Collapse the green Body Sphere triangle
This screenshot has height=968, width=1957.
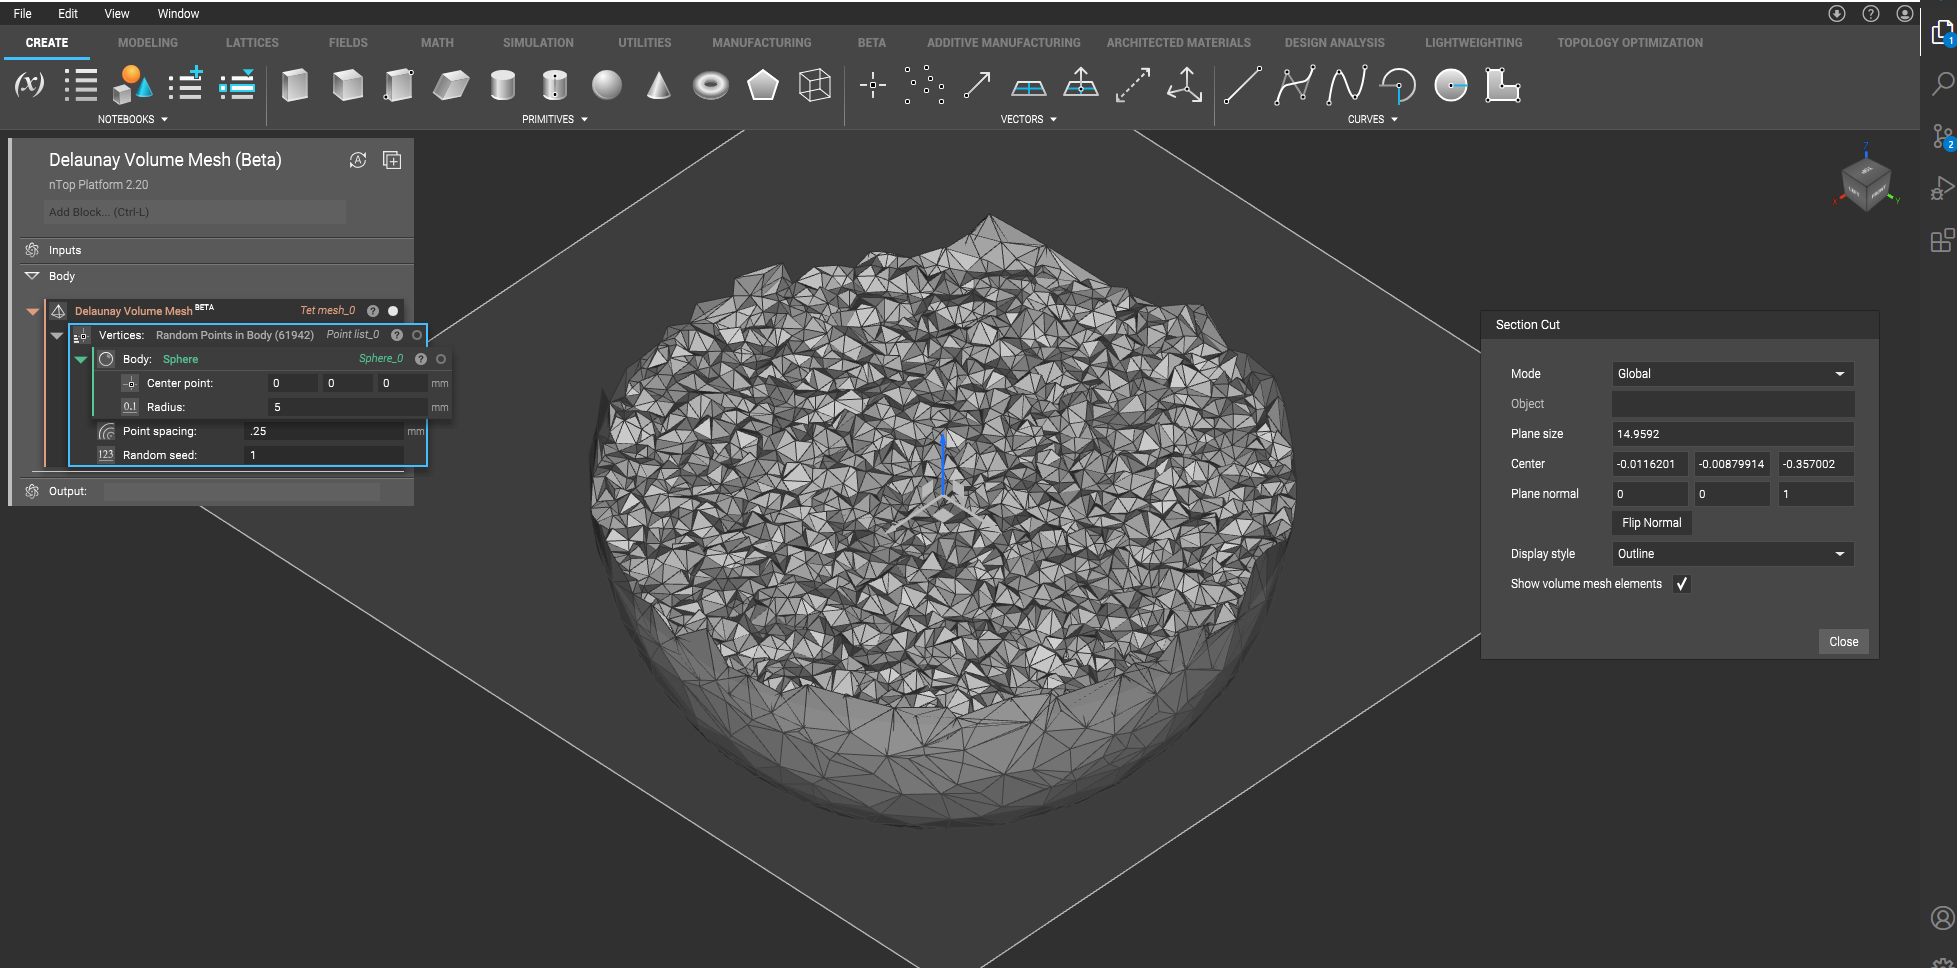pos(81,360)
